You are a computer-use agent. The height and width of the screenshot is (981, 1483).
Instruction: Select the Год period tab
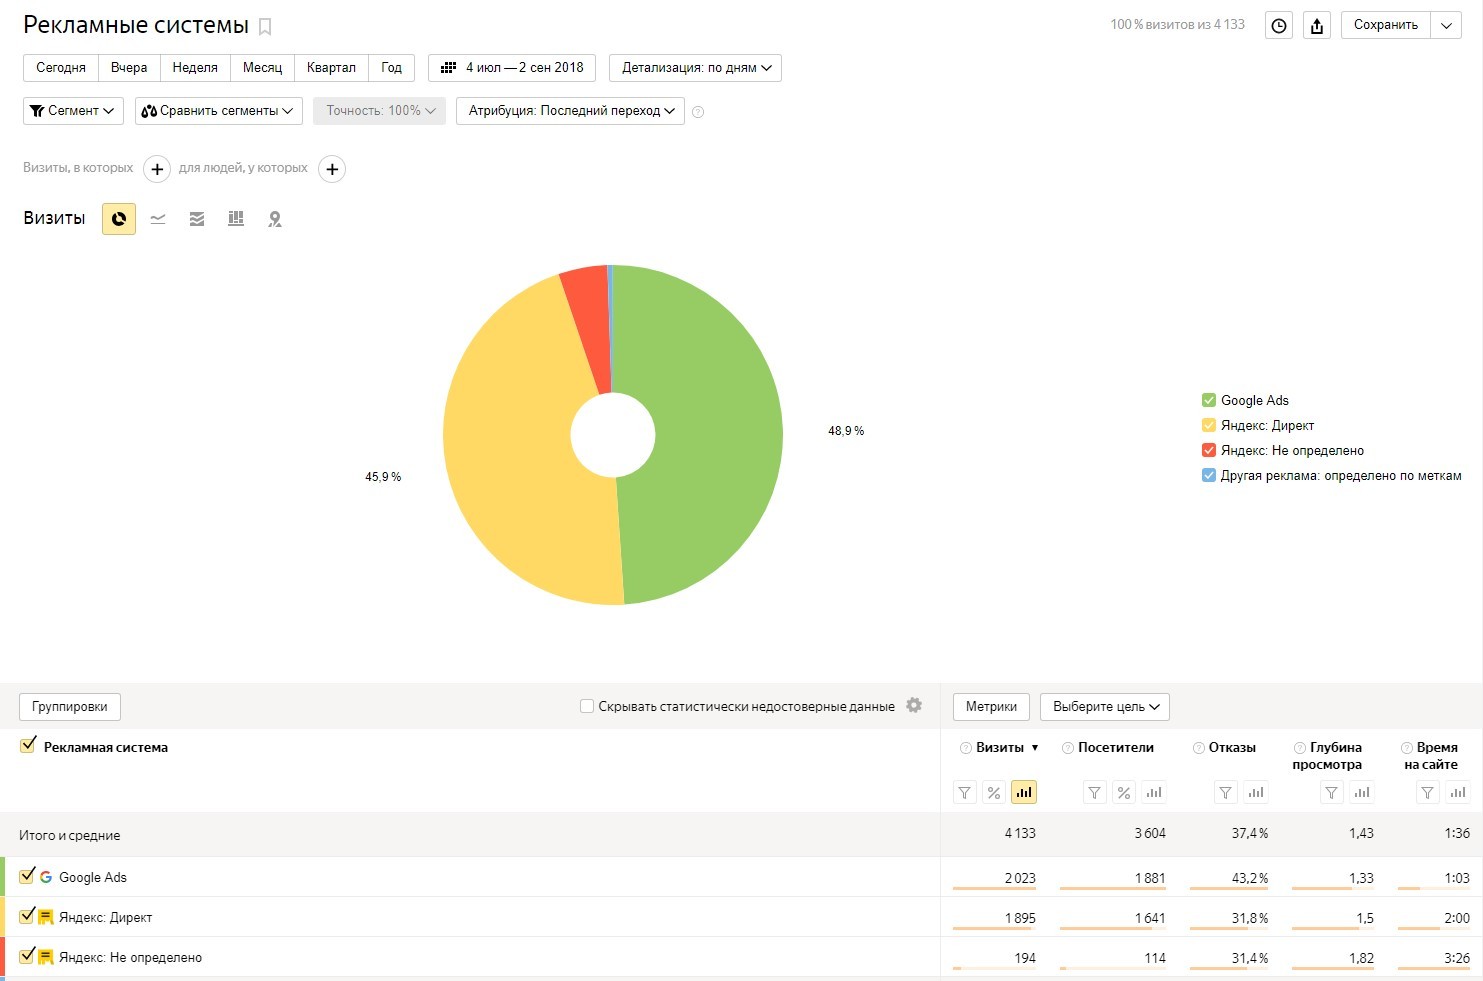pos(392,68)
